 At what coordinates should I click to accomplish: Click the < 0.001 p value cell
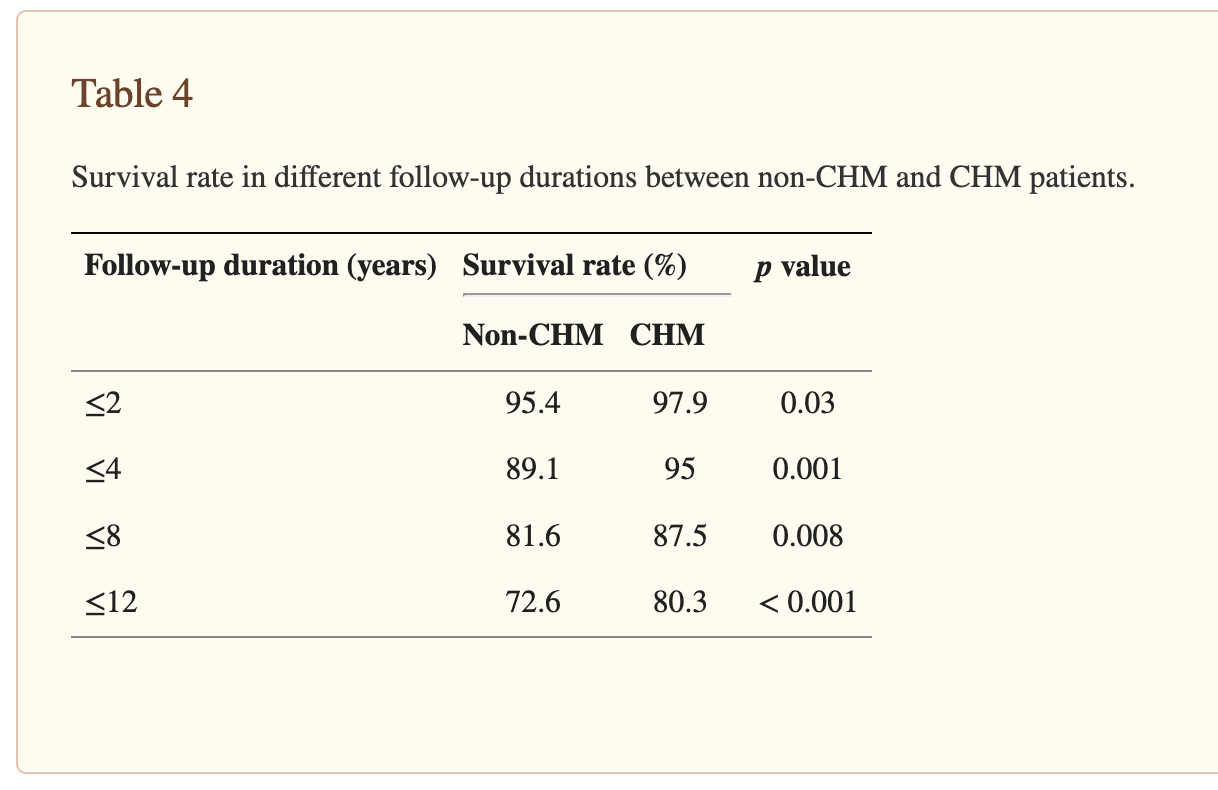[x=807, y=602]
